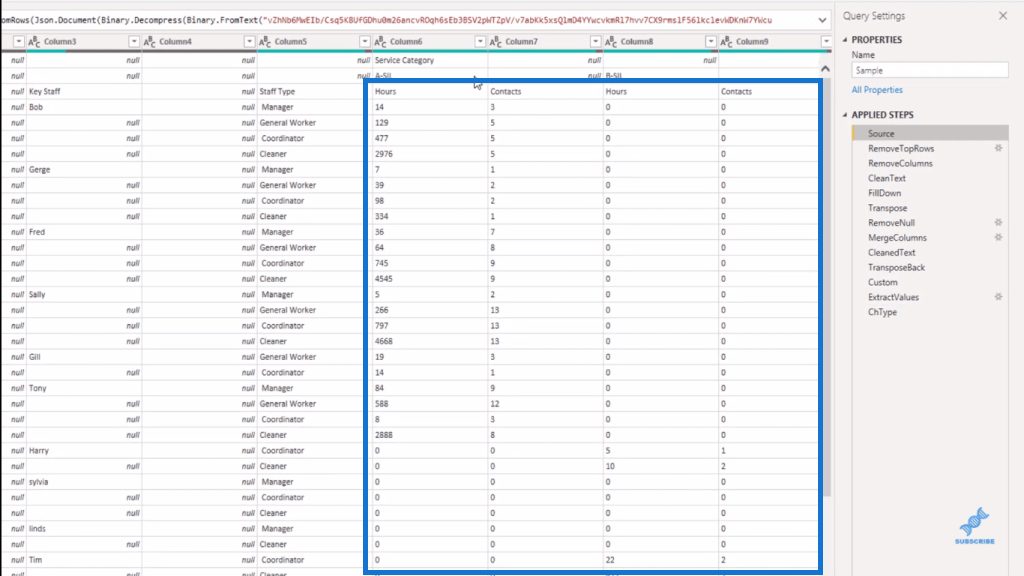Close the Query Settings pane
The height and width of the screenshot is (576, 1024).
tap(1003, 16)
